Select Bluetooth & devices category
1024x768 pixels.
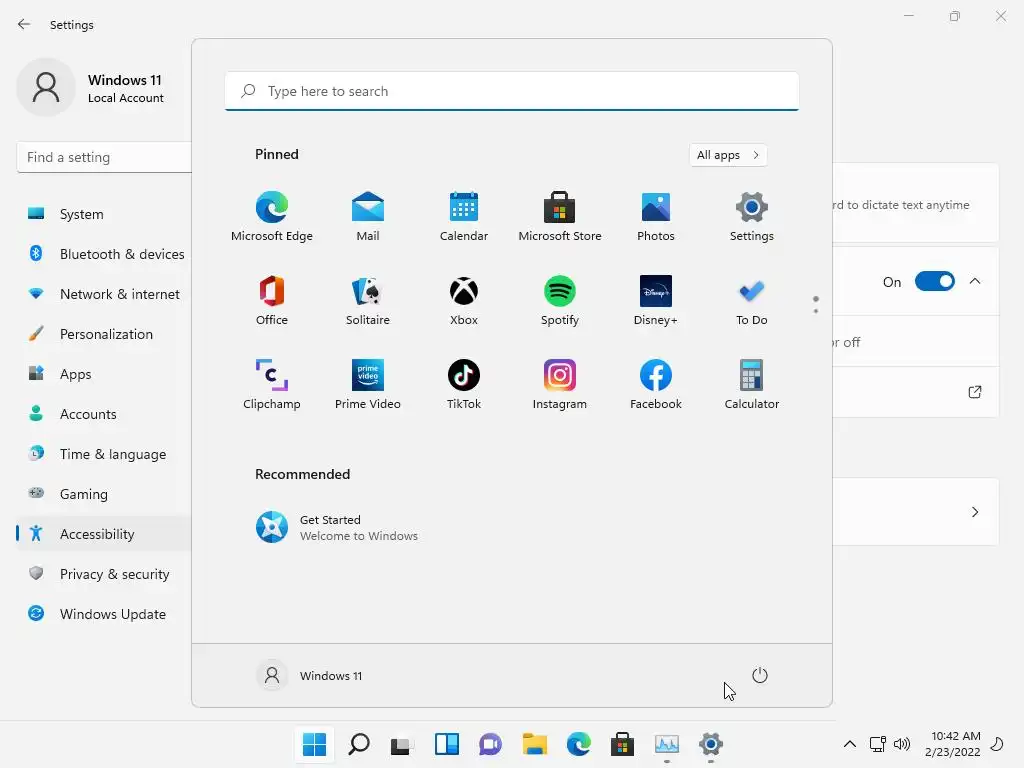pos(104,254)
